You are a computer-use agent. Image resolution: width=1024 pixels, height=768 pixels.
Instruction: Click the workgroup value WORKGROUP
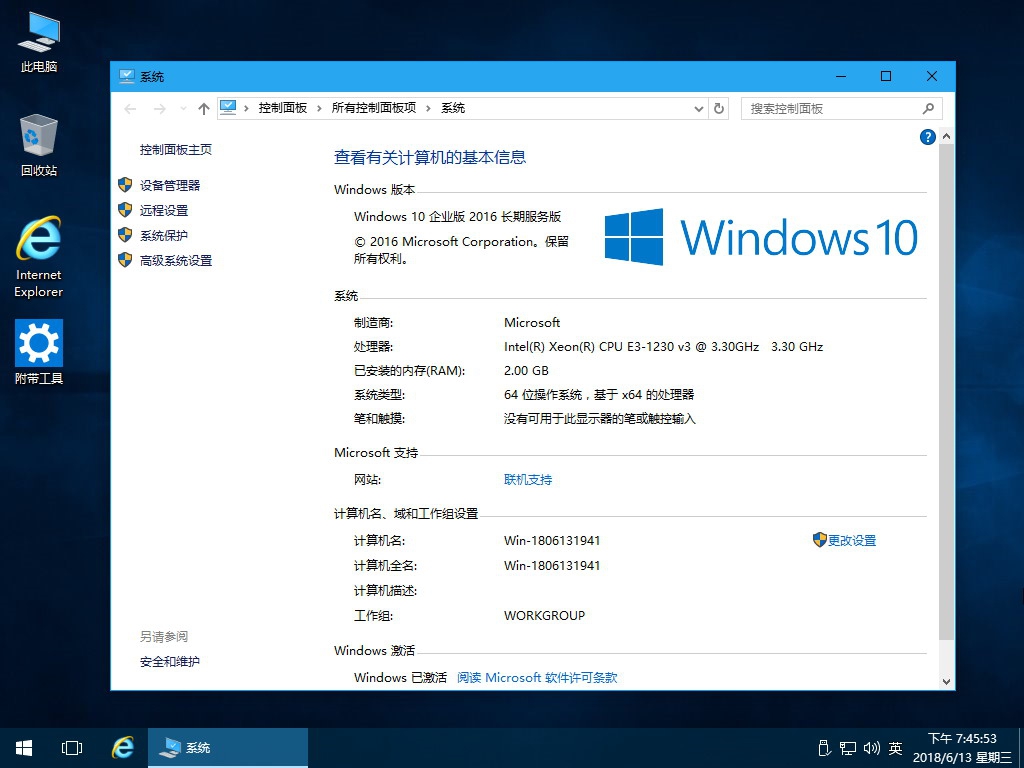(545, 615)
